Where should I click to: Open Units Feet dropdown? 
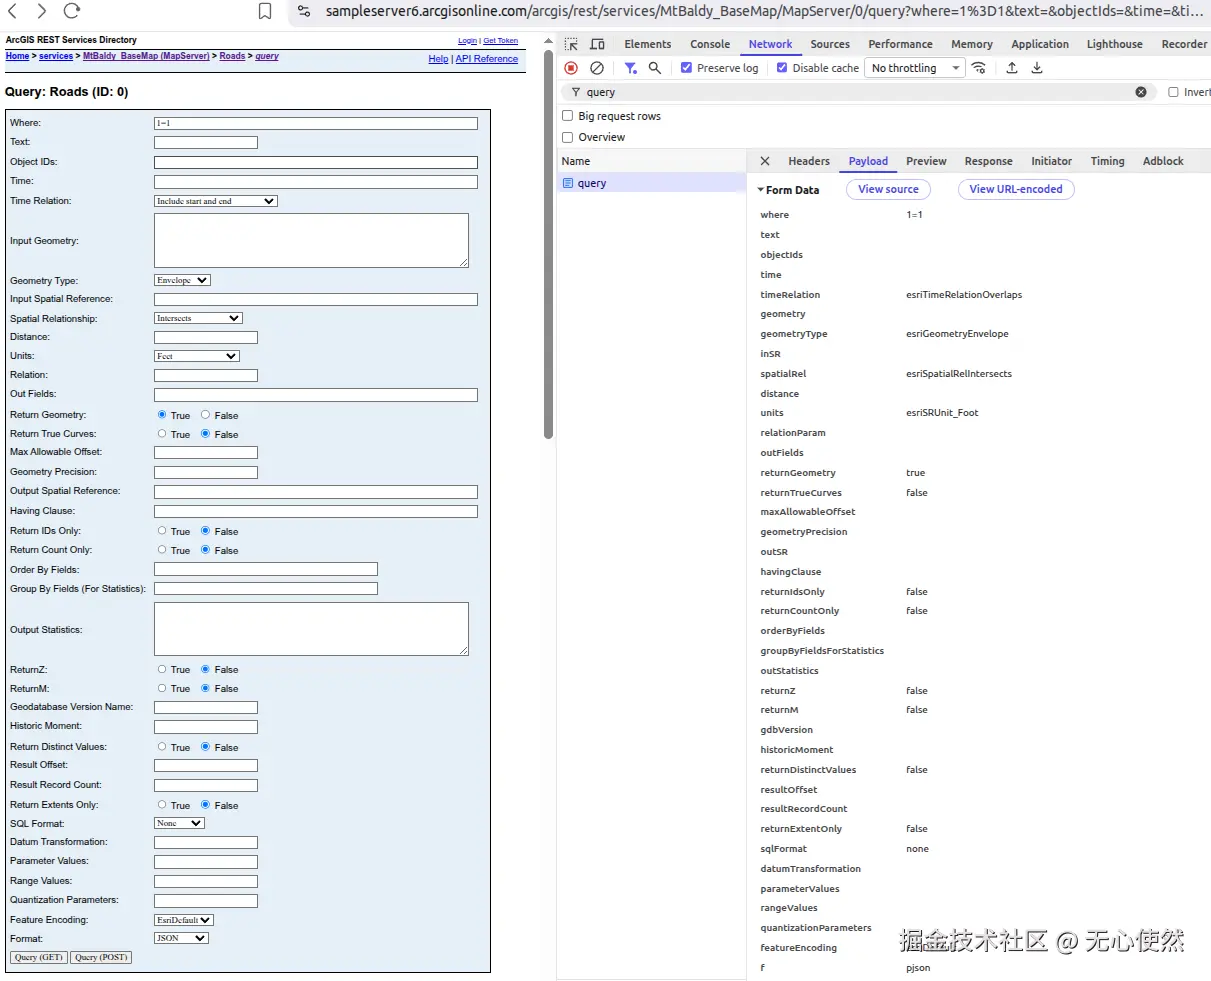coord(197,356)
